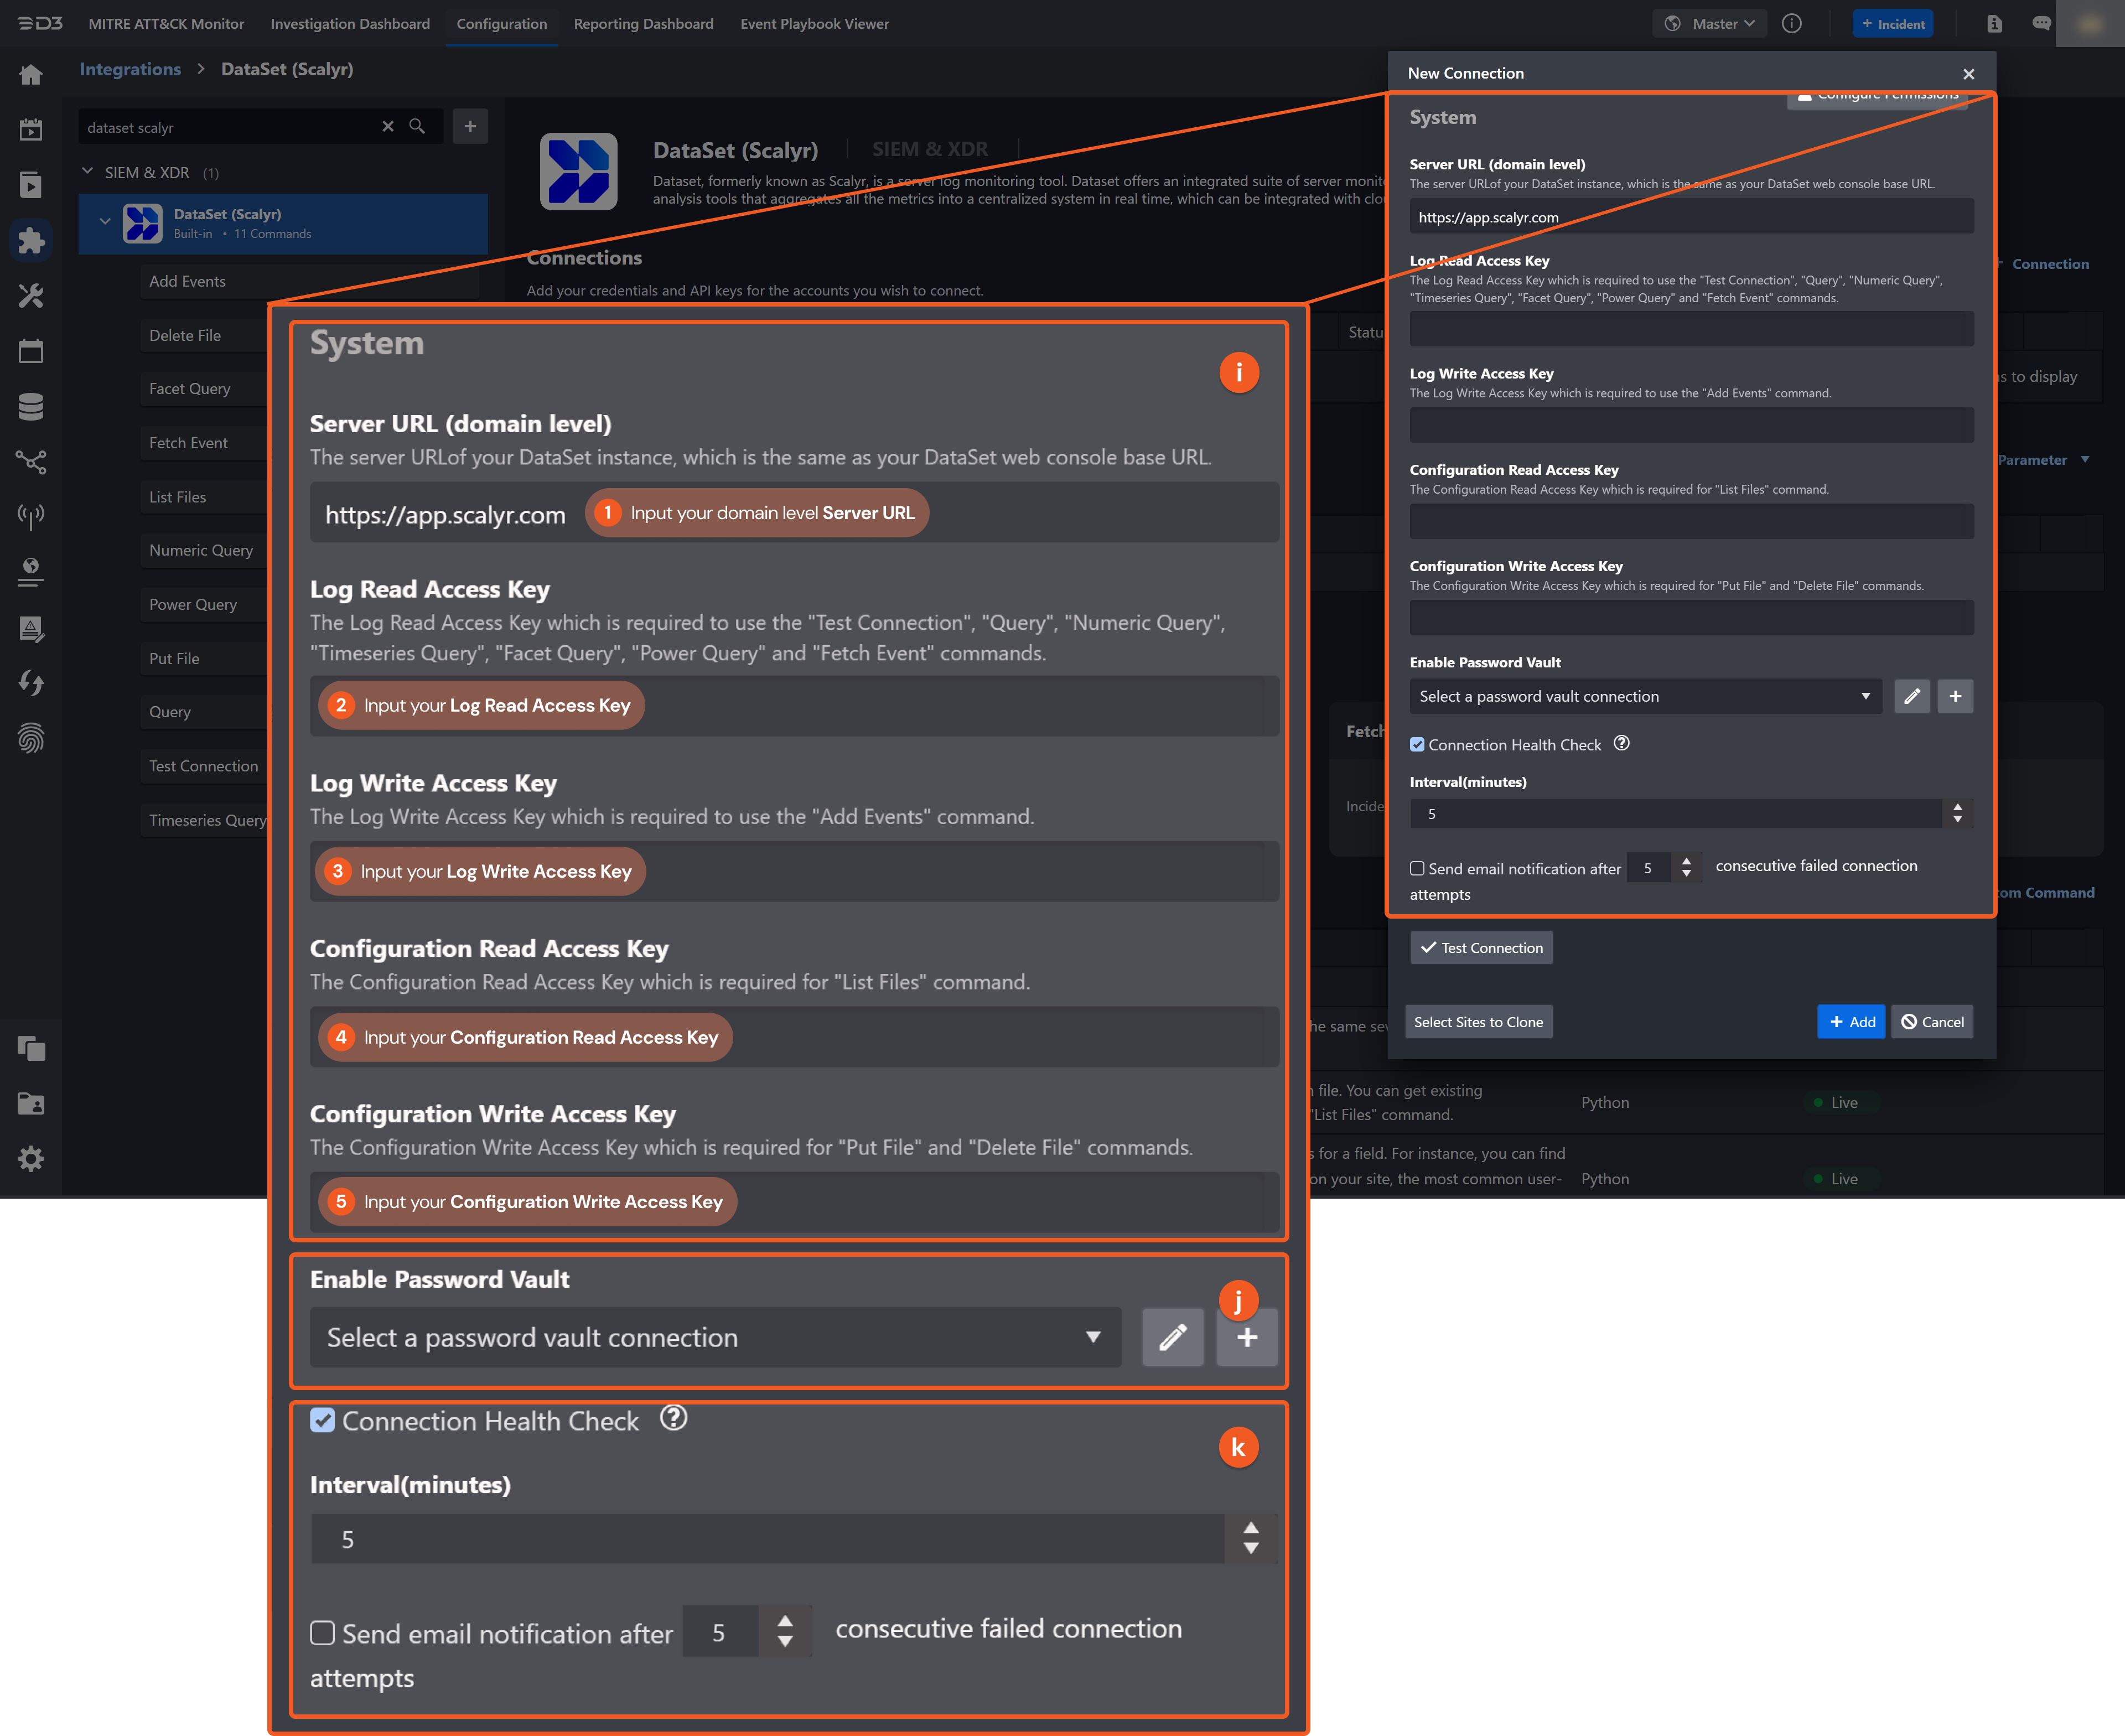Open Home from the left sidebar
The height and width of the screenshot is (1736, 2125).
click(x=31, y=74)
